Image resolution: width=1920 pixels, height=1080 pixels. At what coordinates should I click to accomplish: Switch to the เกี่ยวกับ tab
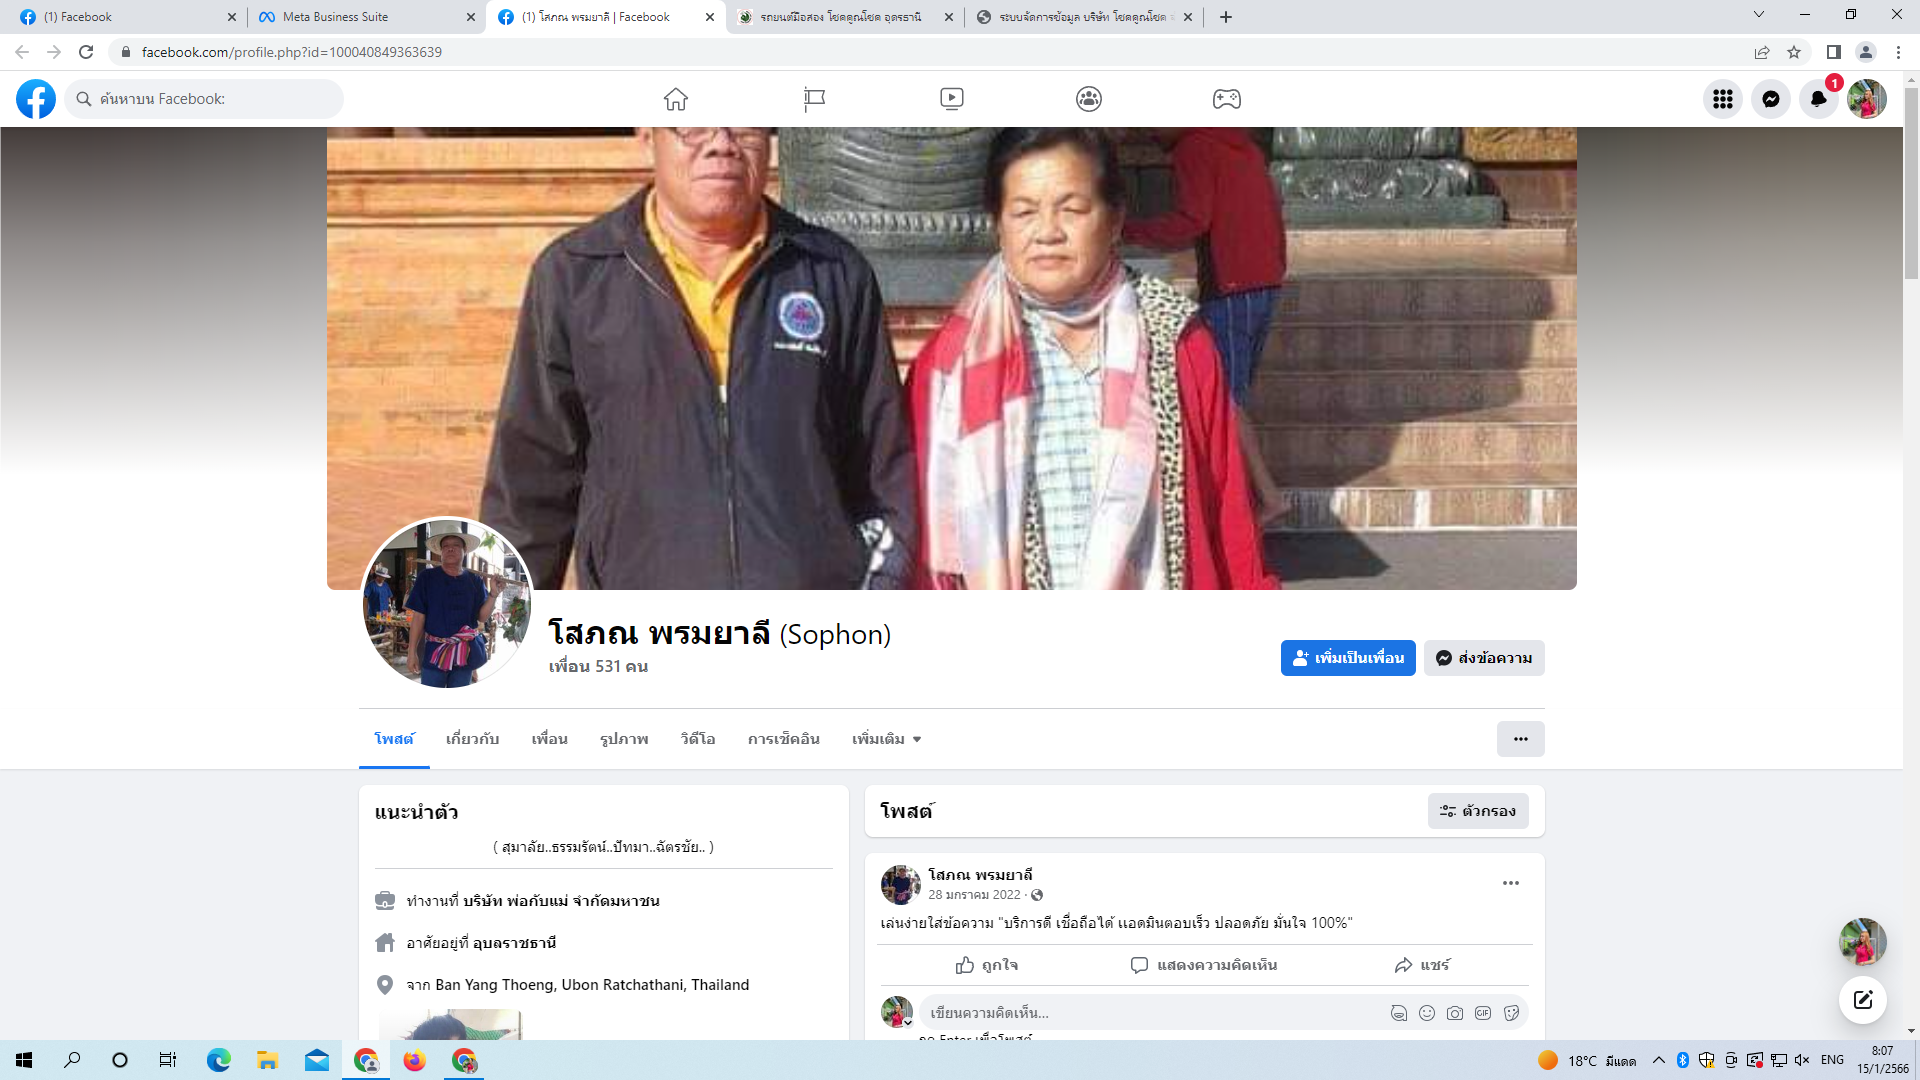click(472, 739)
